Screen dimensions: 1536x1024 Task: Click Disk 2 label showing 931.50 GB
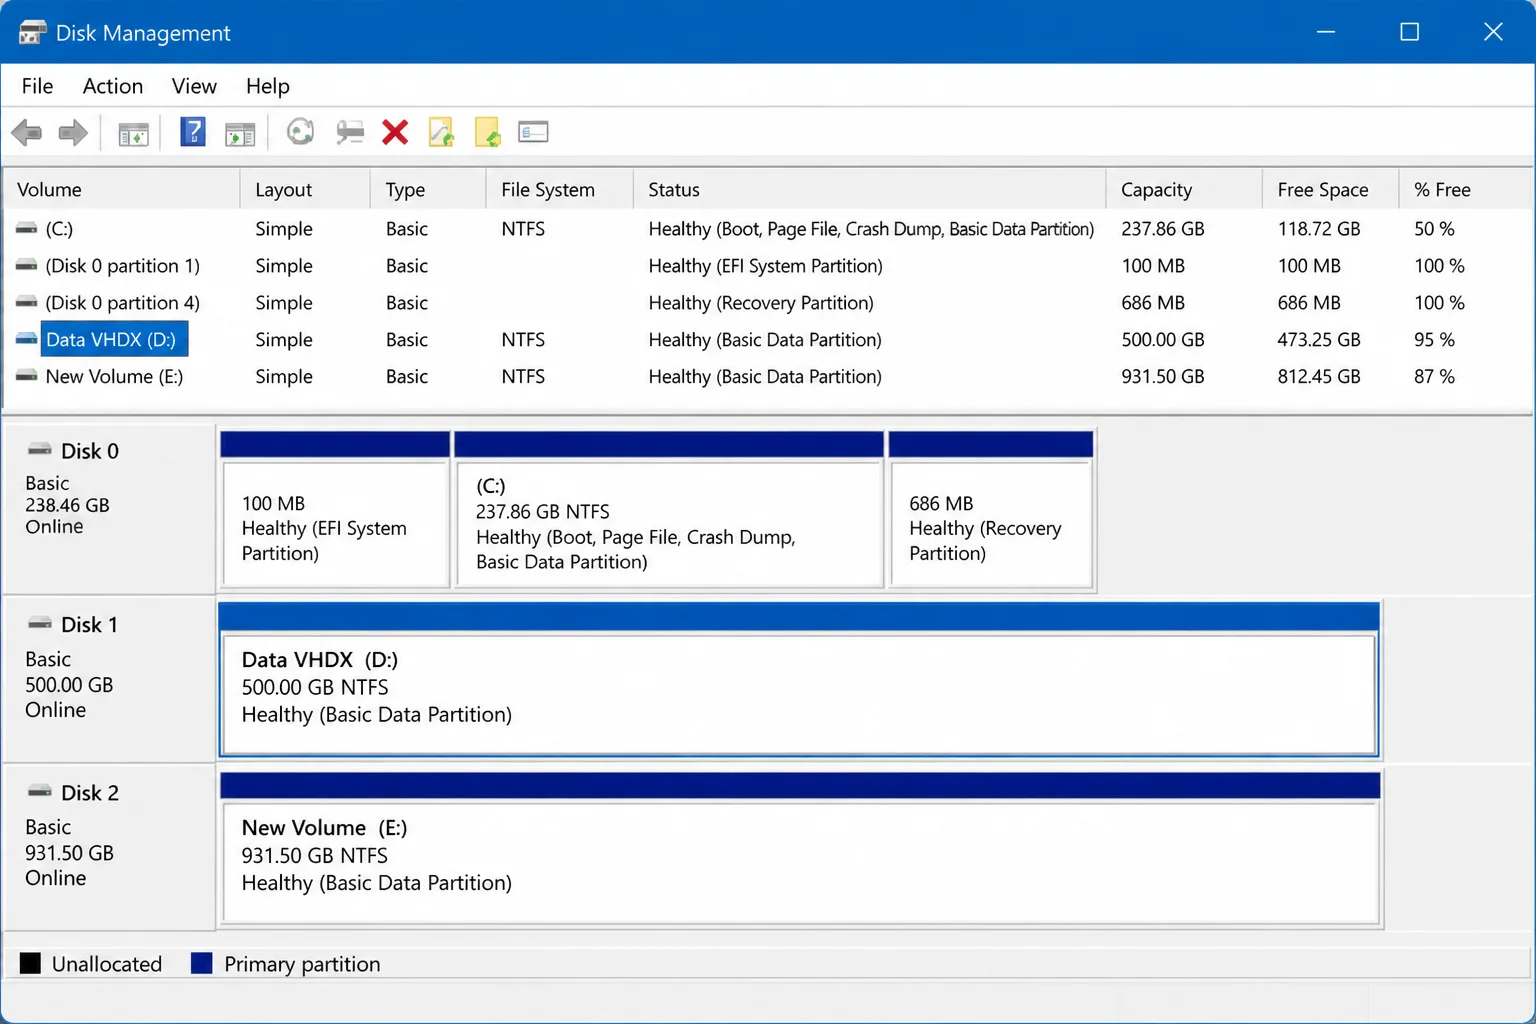[x=109, y=847]
